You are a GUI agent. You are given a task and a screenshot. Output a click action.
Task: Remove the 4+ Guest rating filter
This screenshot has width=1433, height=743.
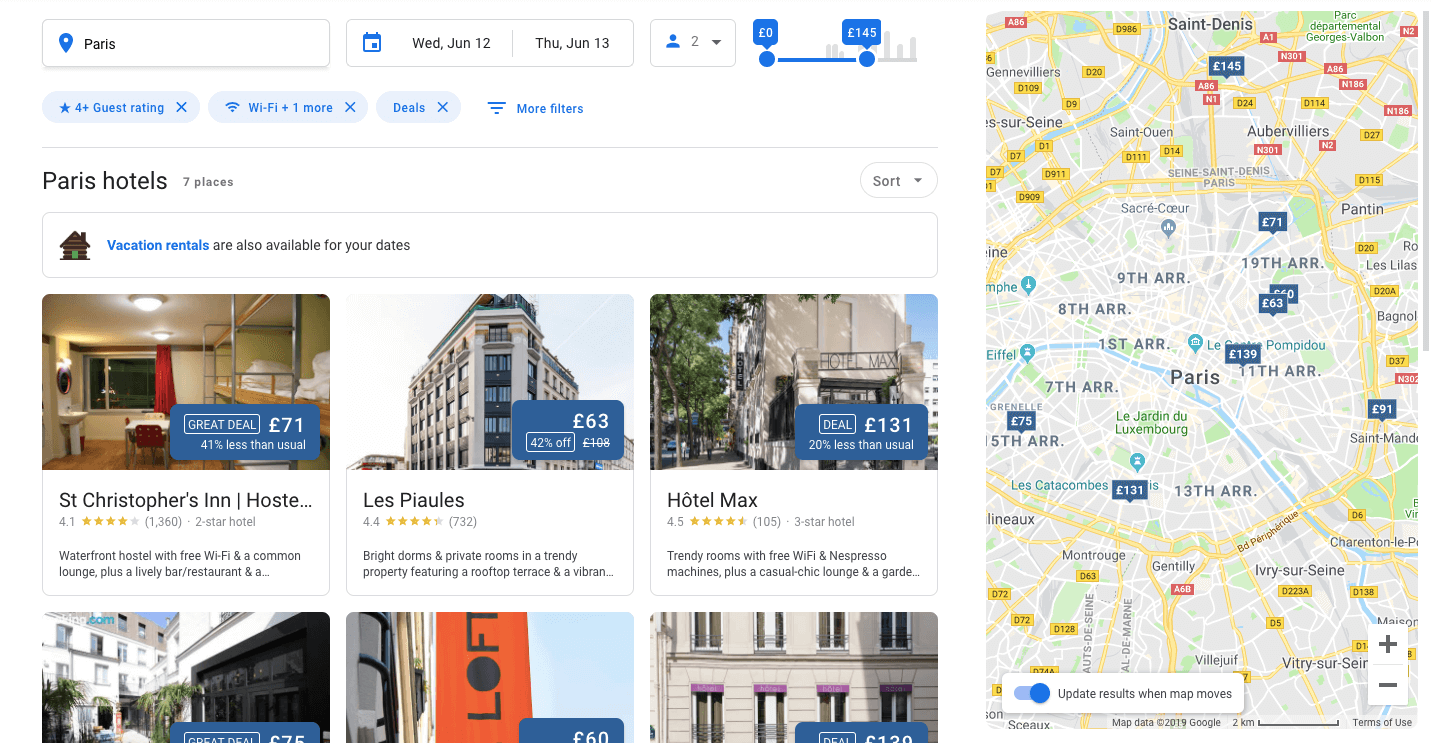[x=181, y=107]
